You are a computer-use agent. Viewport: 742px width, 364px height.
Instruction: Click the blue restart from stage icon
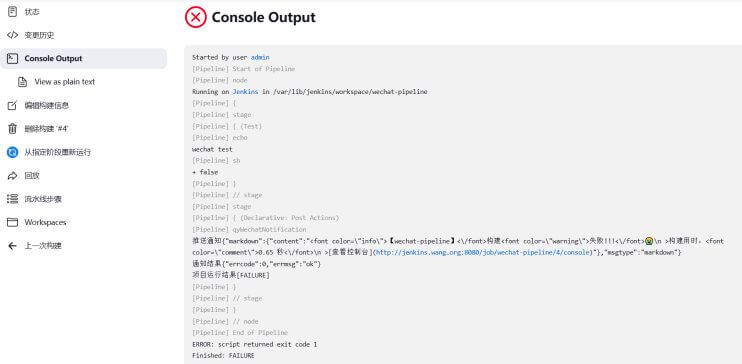12,152
